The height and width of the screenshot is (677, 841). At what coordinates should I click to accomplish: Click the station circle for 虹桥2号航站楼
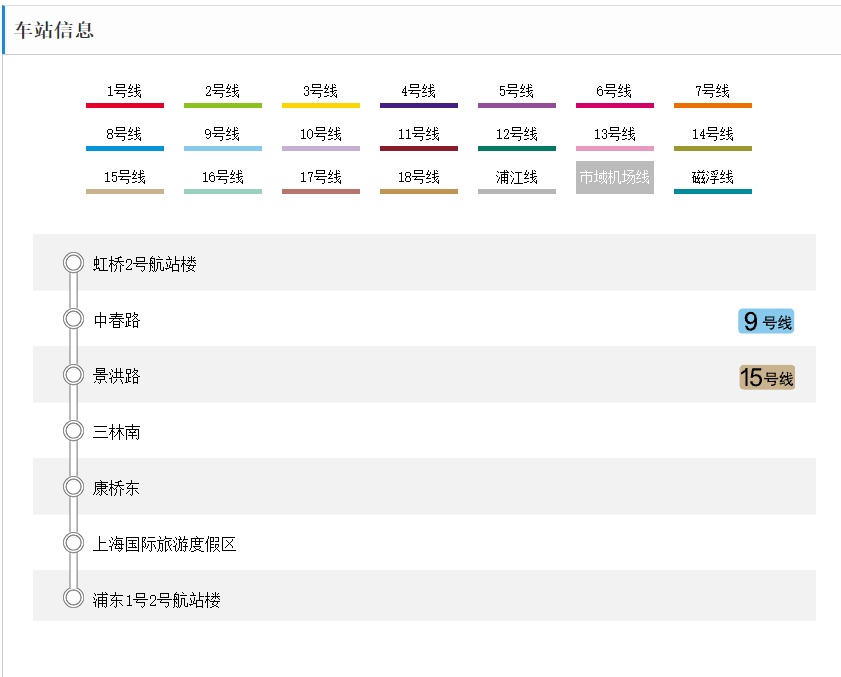click(73, 263)
